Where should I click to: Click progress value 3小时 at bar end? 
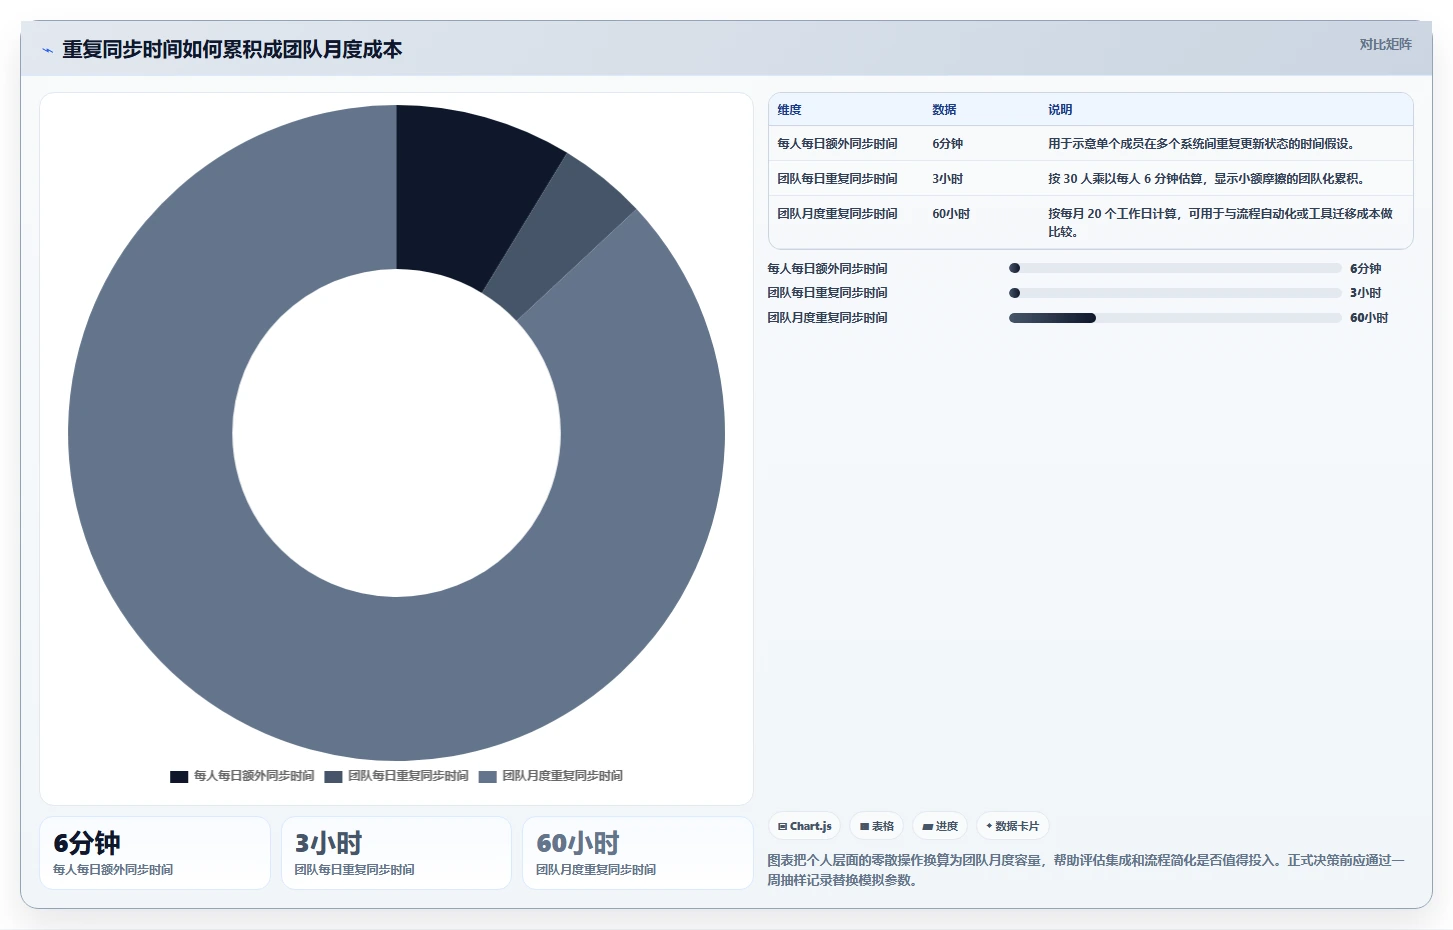(1365, 293)
